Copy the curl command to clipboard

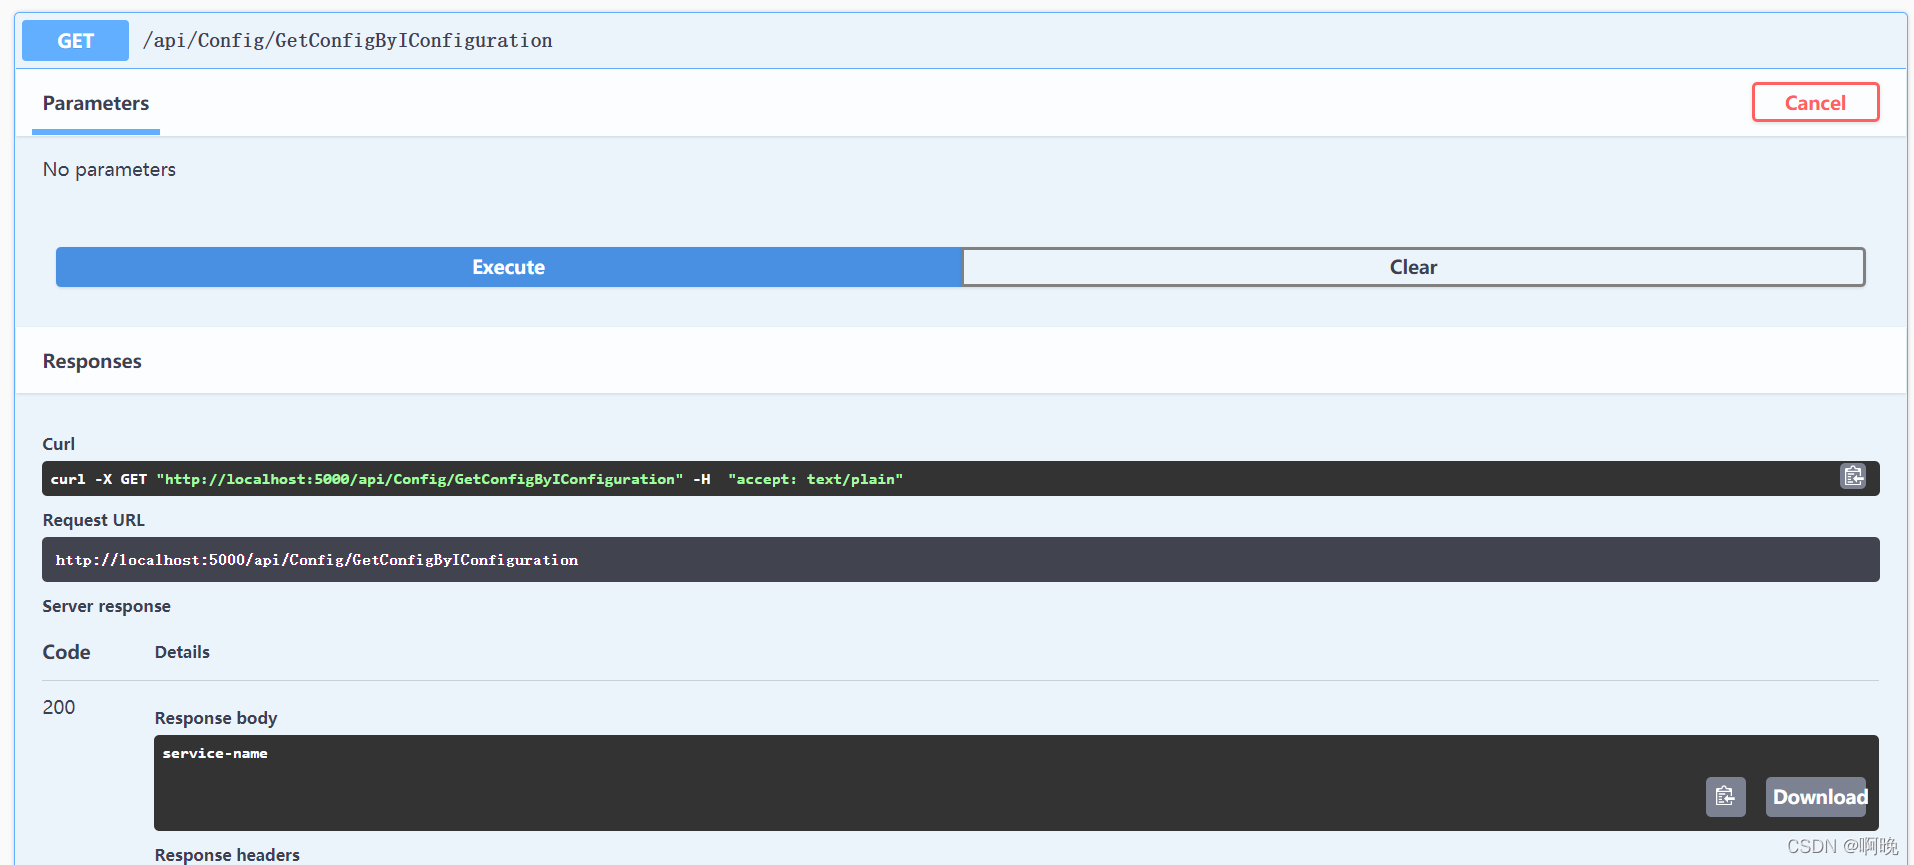tap(1853, 476)
